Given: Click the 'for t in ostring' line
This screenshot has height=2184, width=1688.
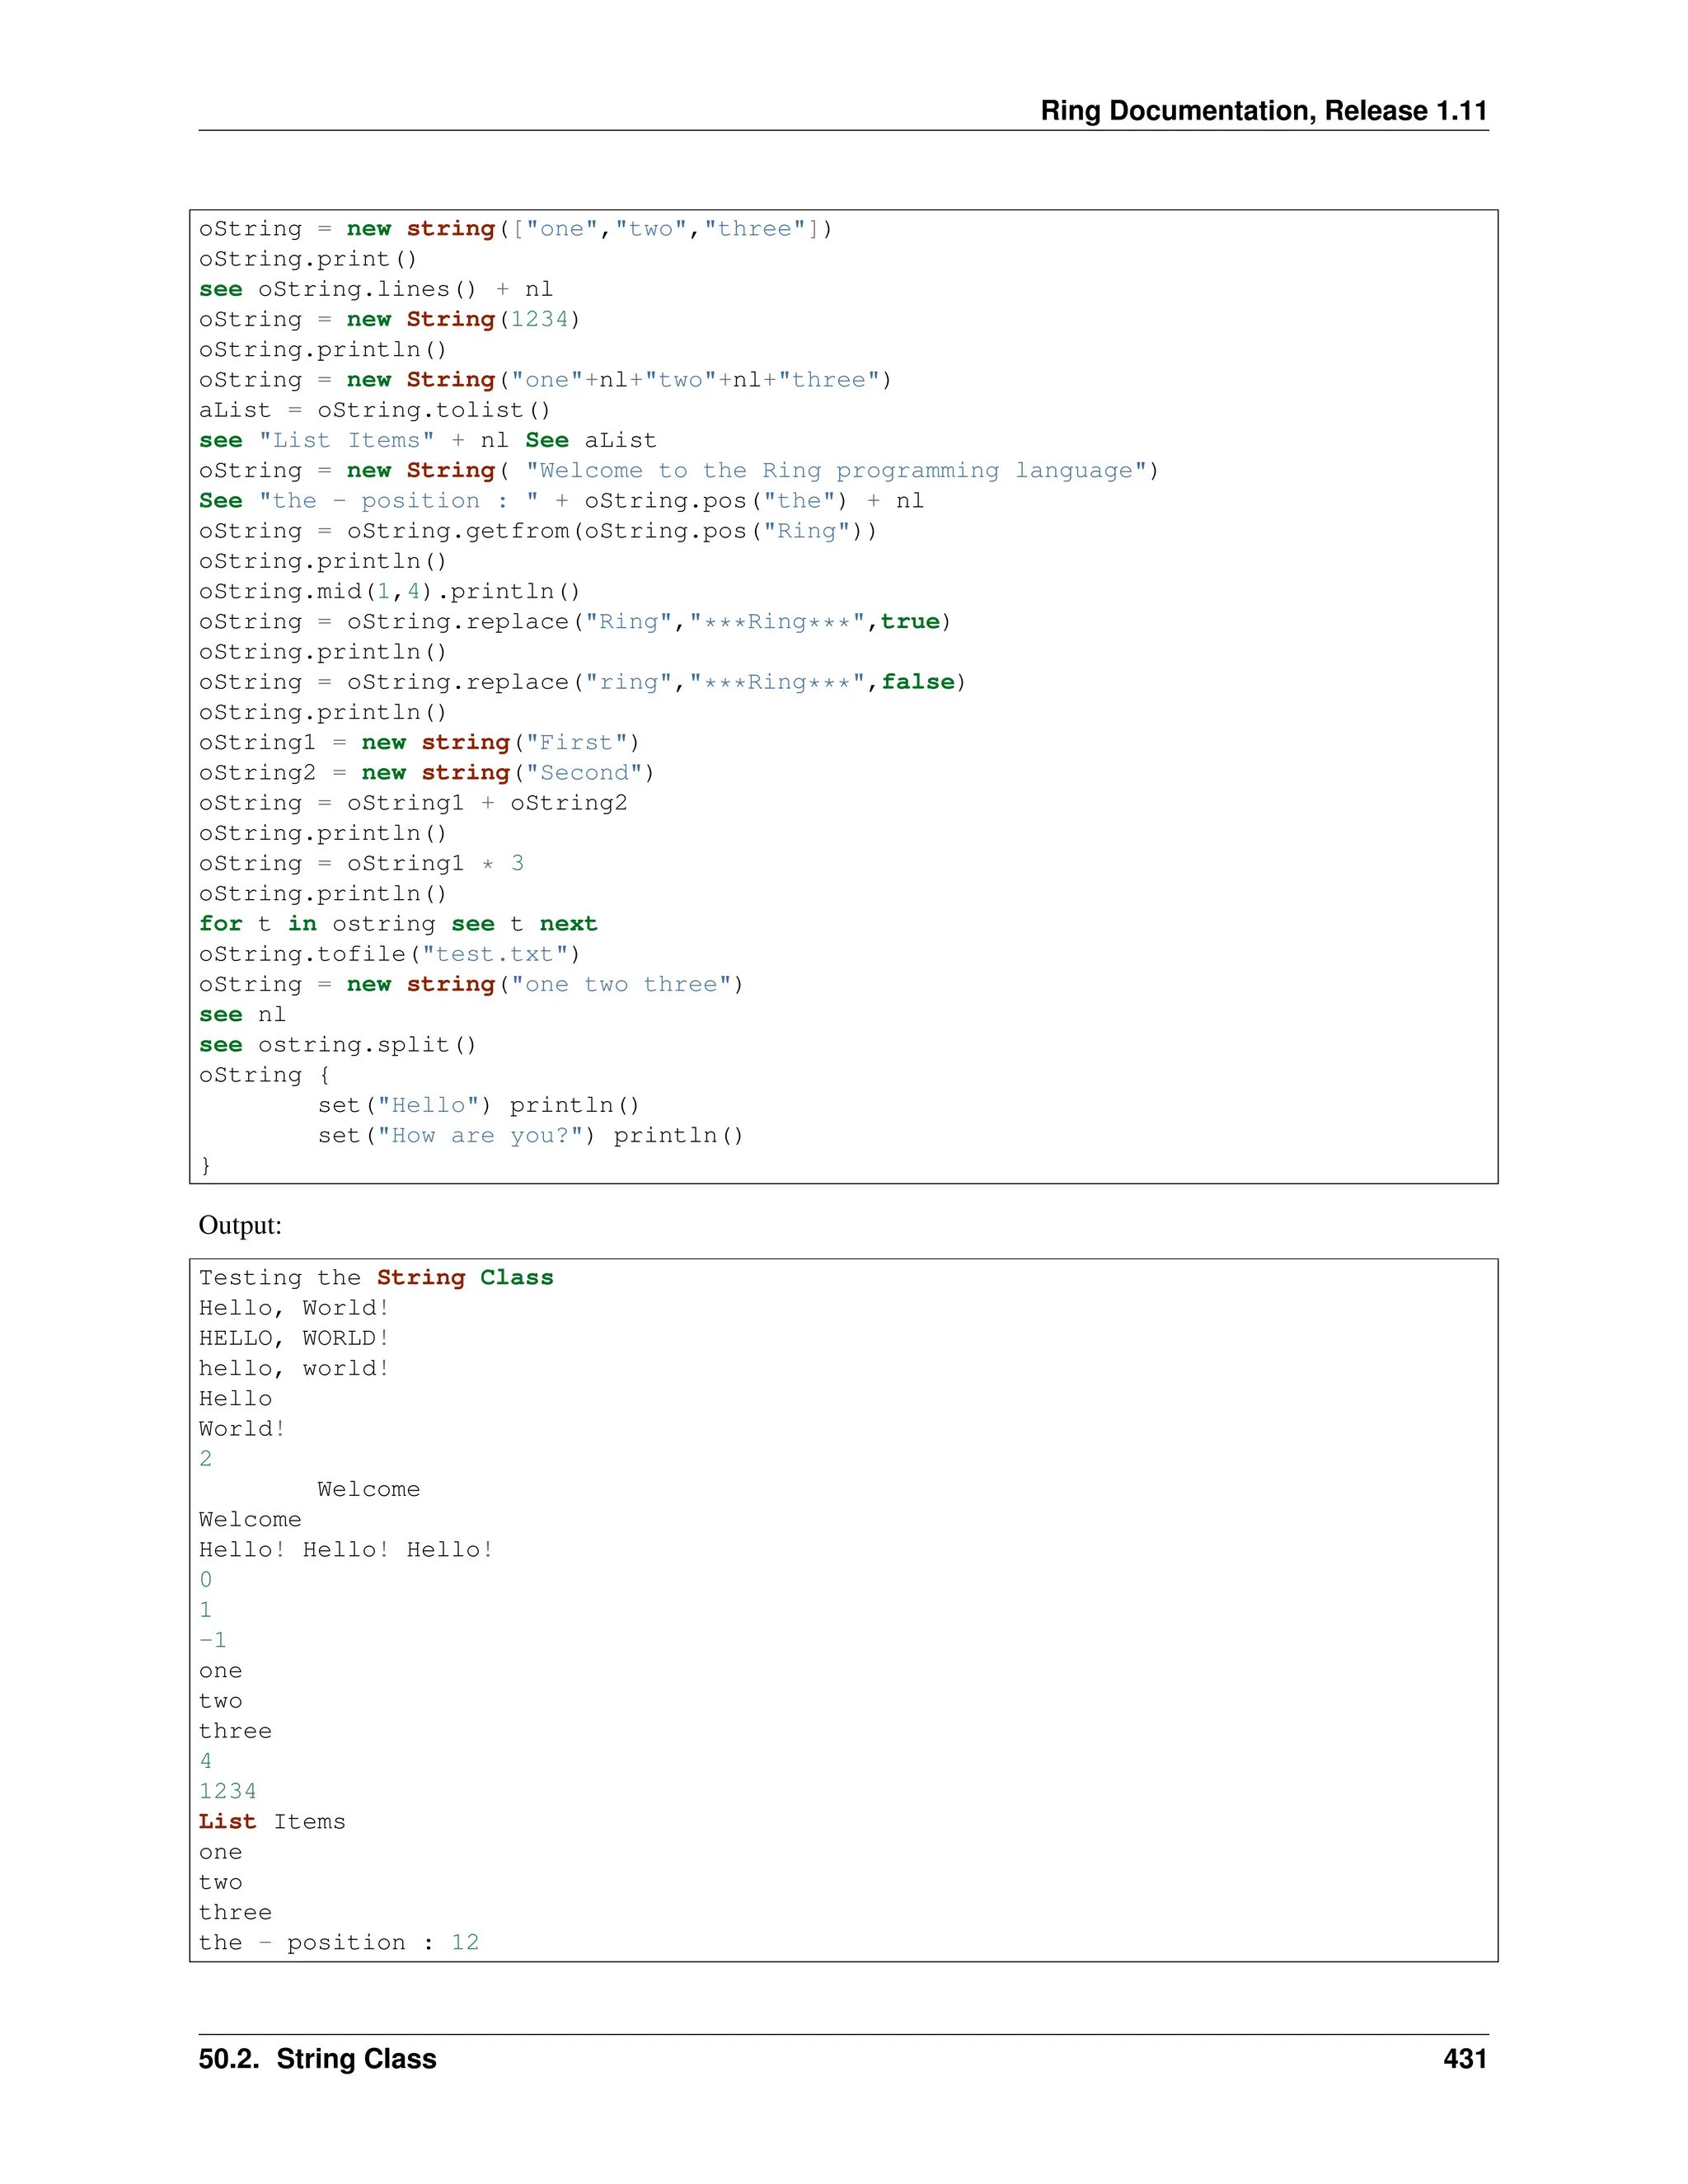Looking at the screenshot, I should pos(397,924).
